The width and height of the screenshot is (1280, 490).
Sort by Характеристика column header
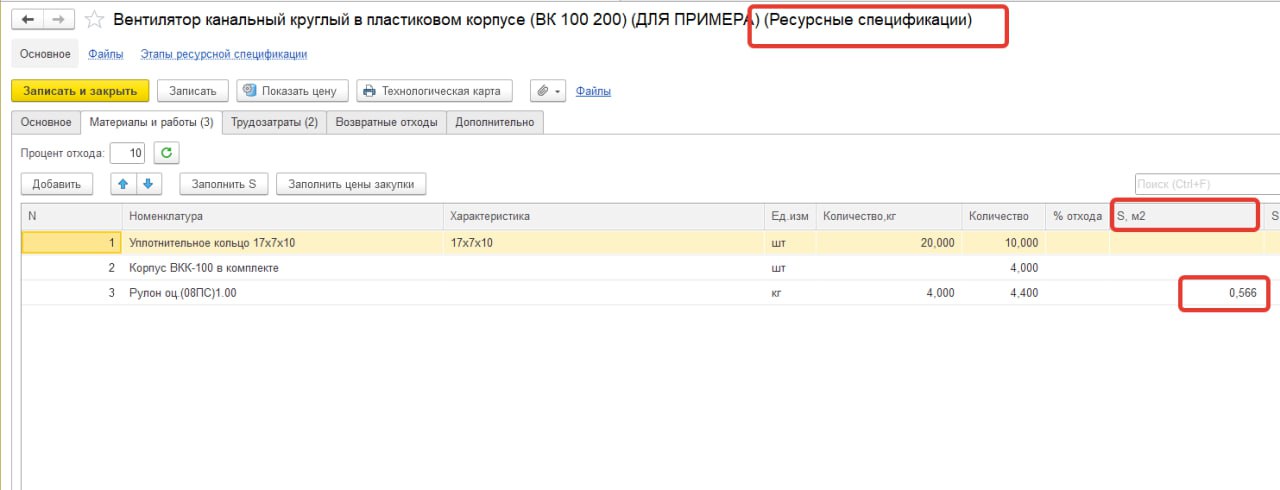[x=604, y=216]
